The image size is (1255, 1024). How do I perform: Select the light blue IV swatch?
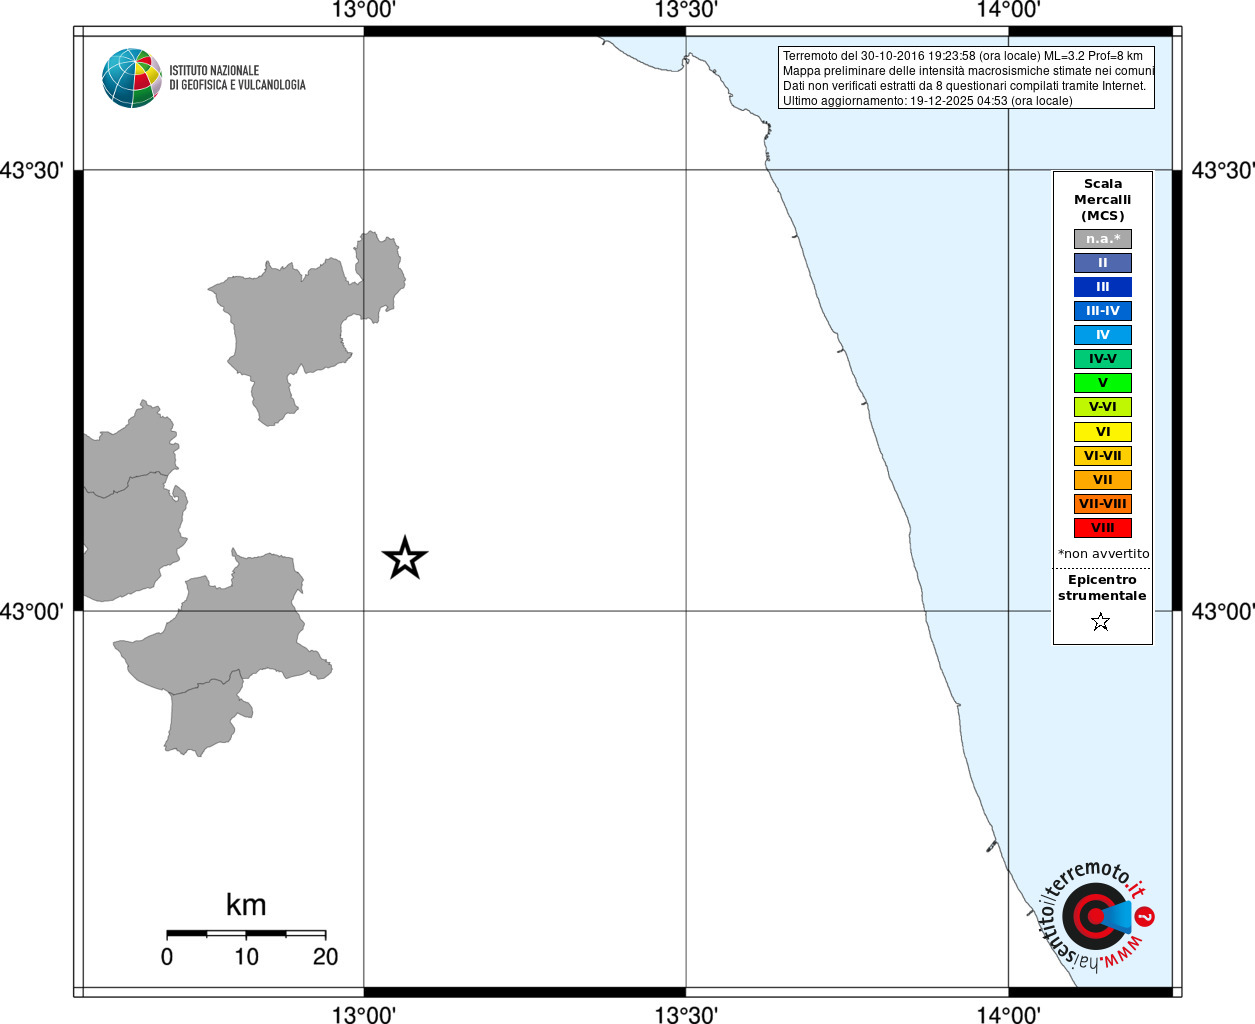click(x=1103, y=335)
